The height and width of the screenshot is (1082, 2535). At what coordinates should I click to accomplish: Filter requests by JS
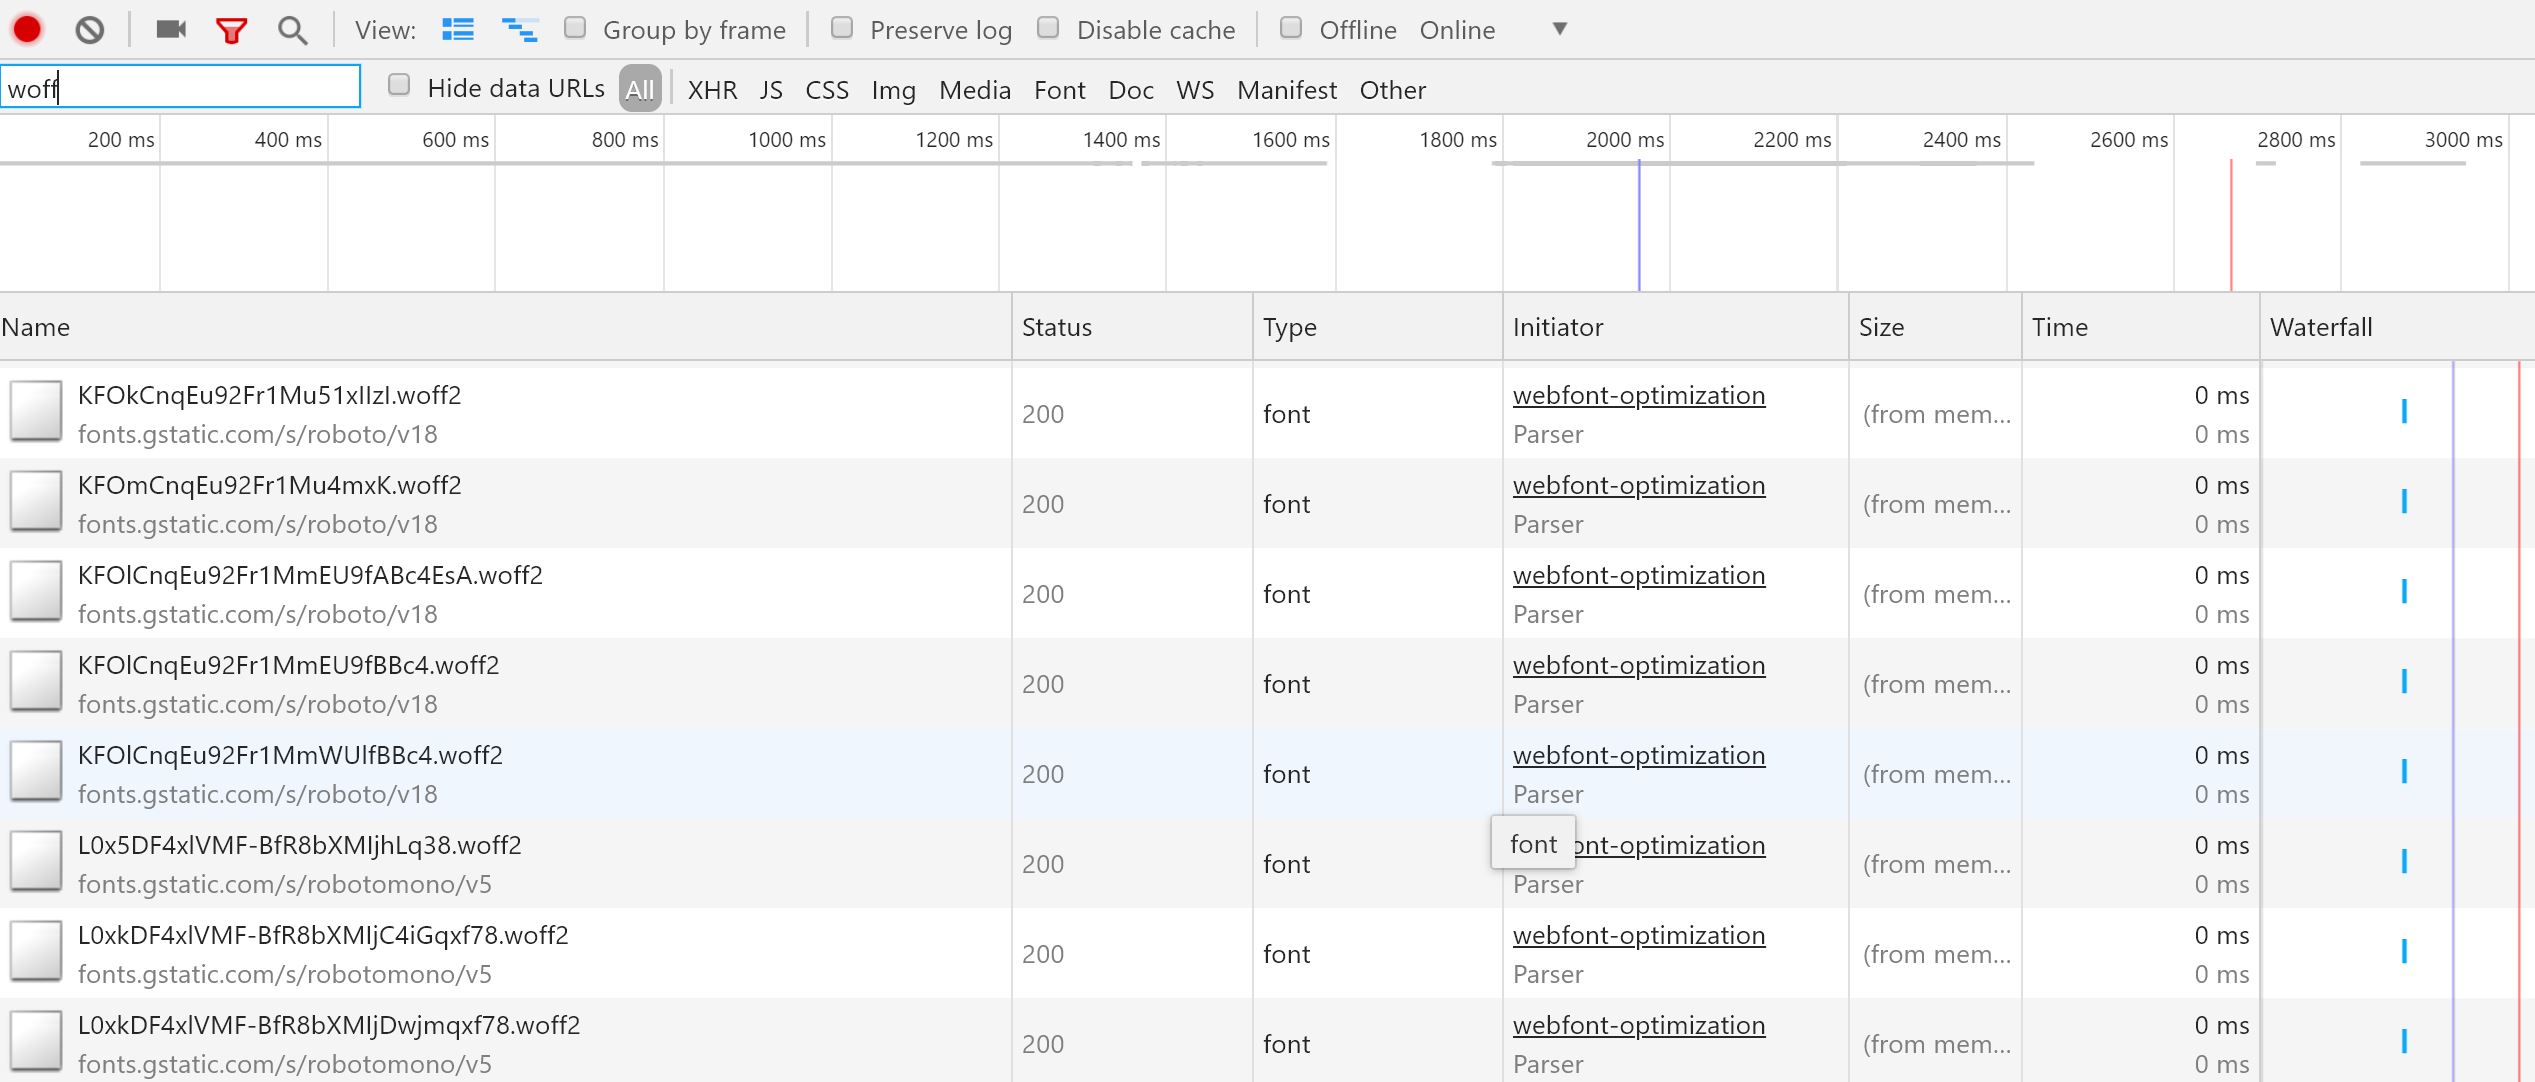pyautogui.click(x=771, y=90)
